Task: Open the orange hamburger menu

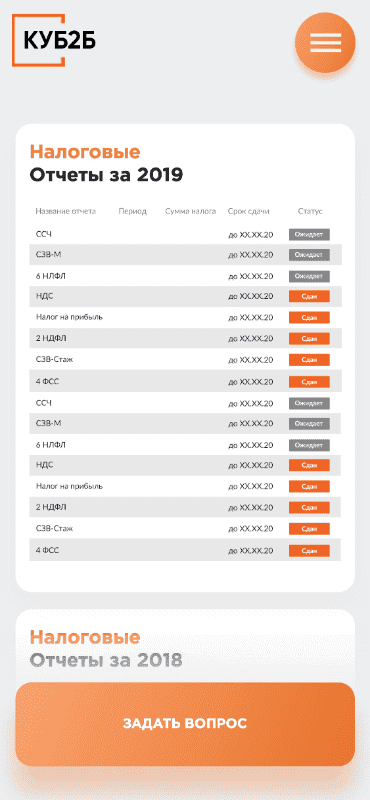Action: point(325,42)
